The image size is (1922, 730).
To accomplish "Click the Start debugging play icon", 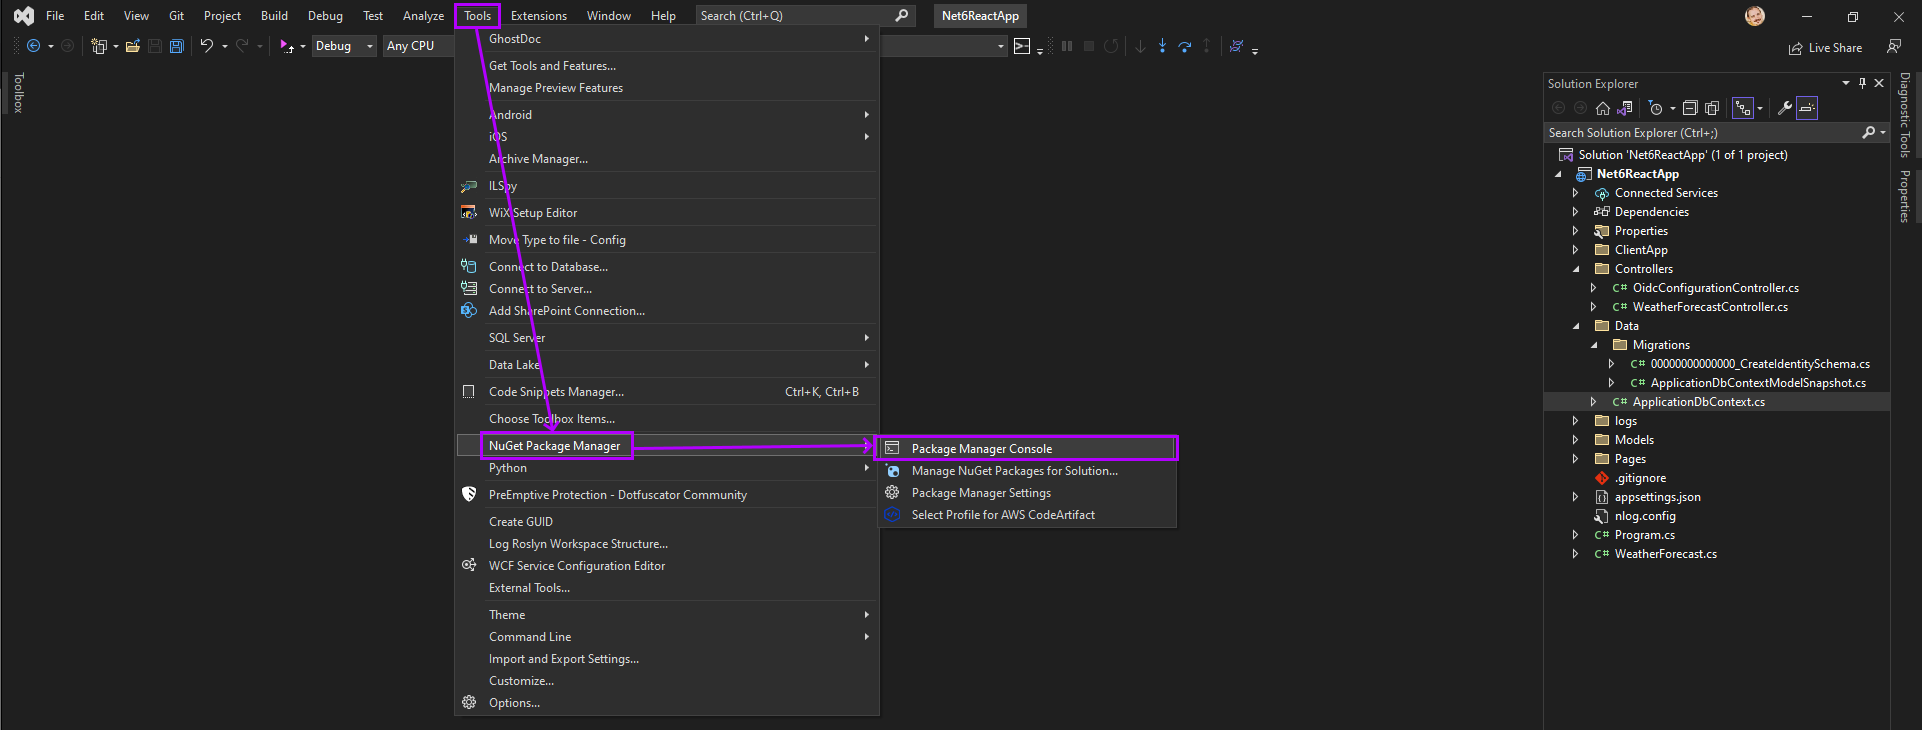I will [286, 46].
